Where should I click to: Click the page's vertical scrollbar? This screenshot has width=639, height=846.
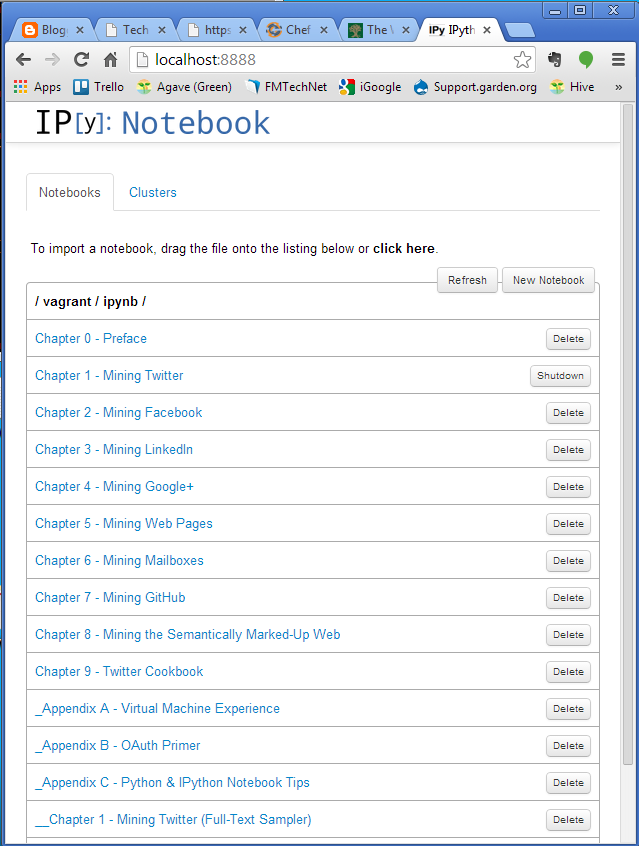point(628,400)
